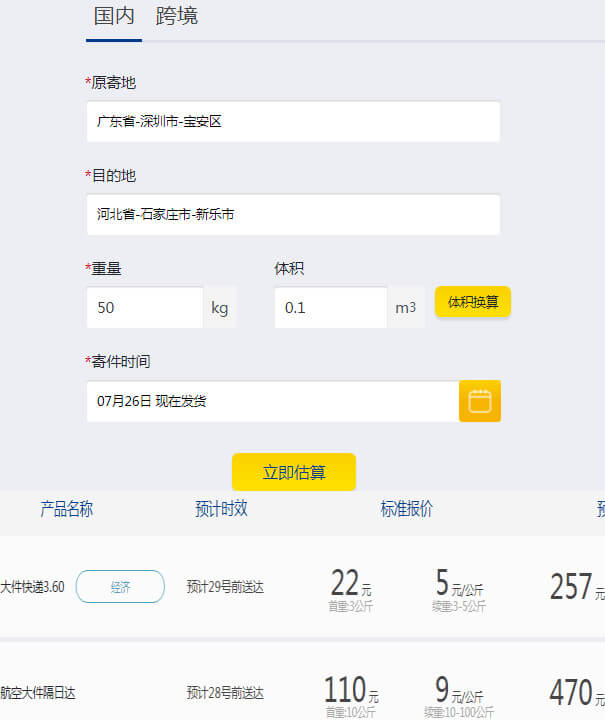
Task: Click the kg unit label
Action: (220, 308)
